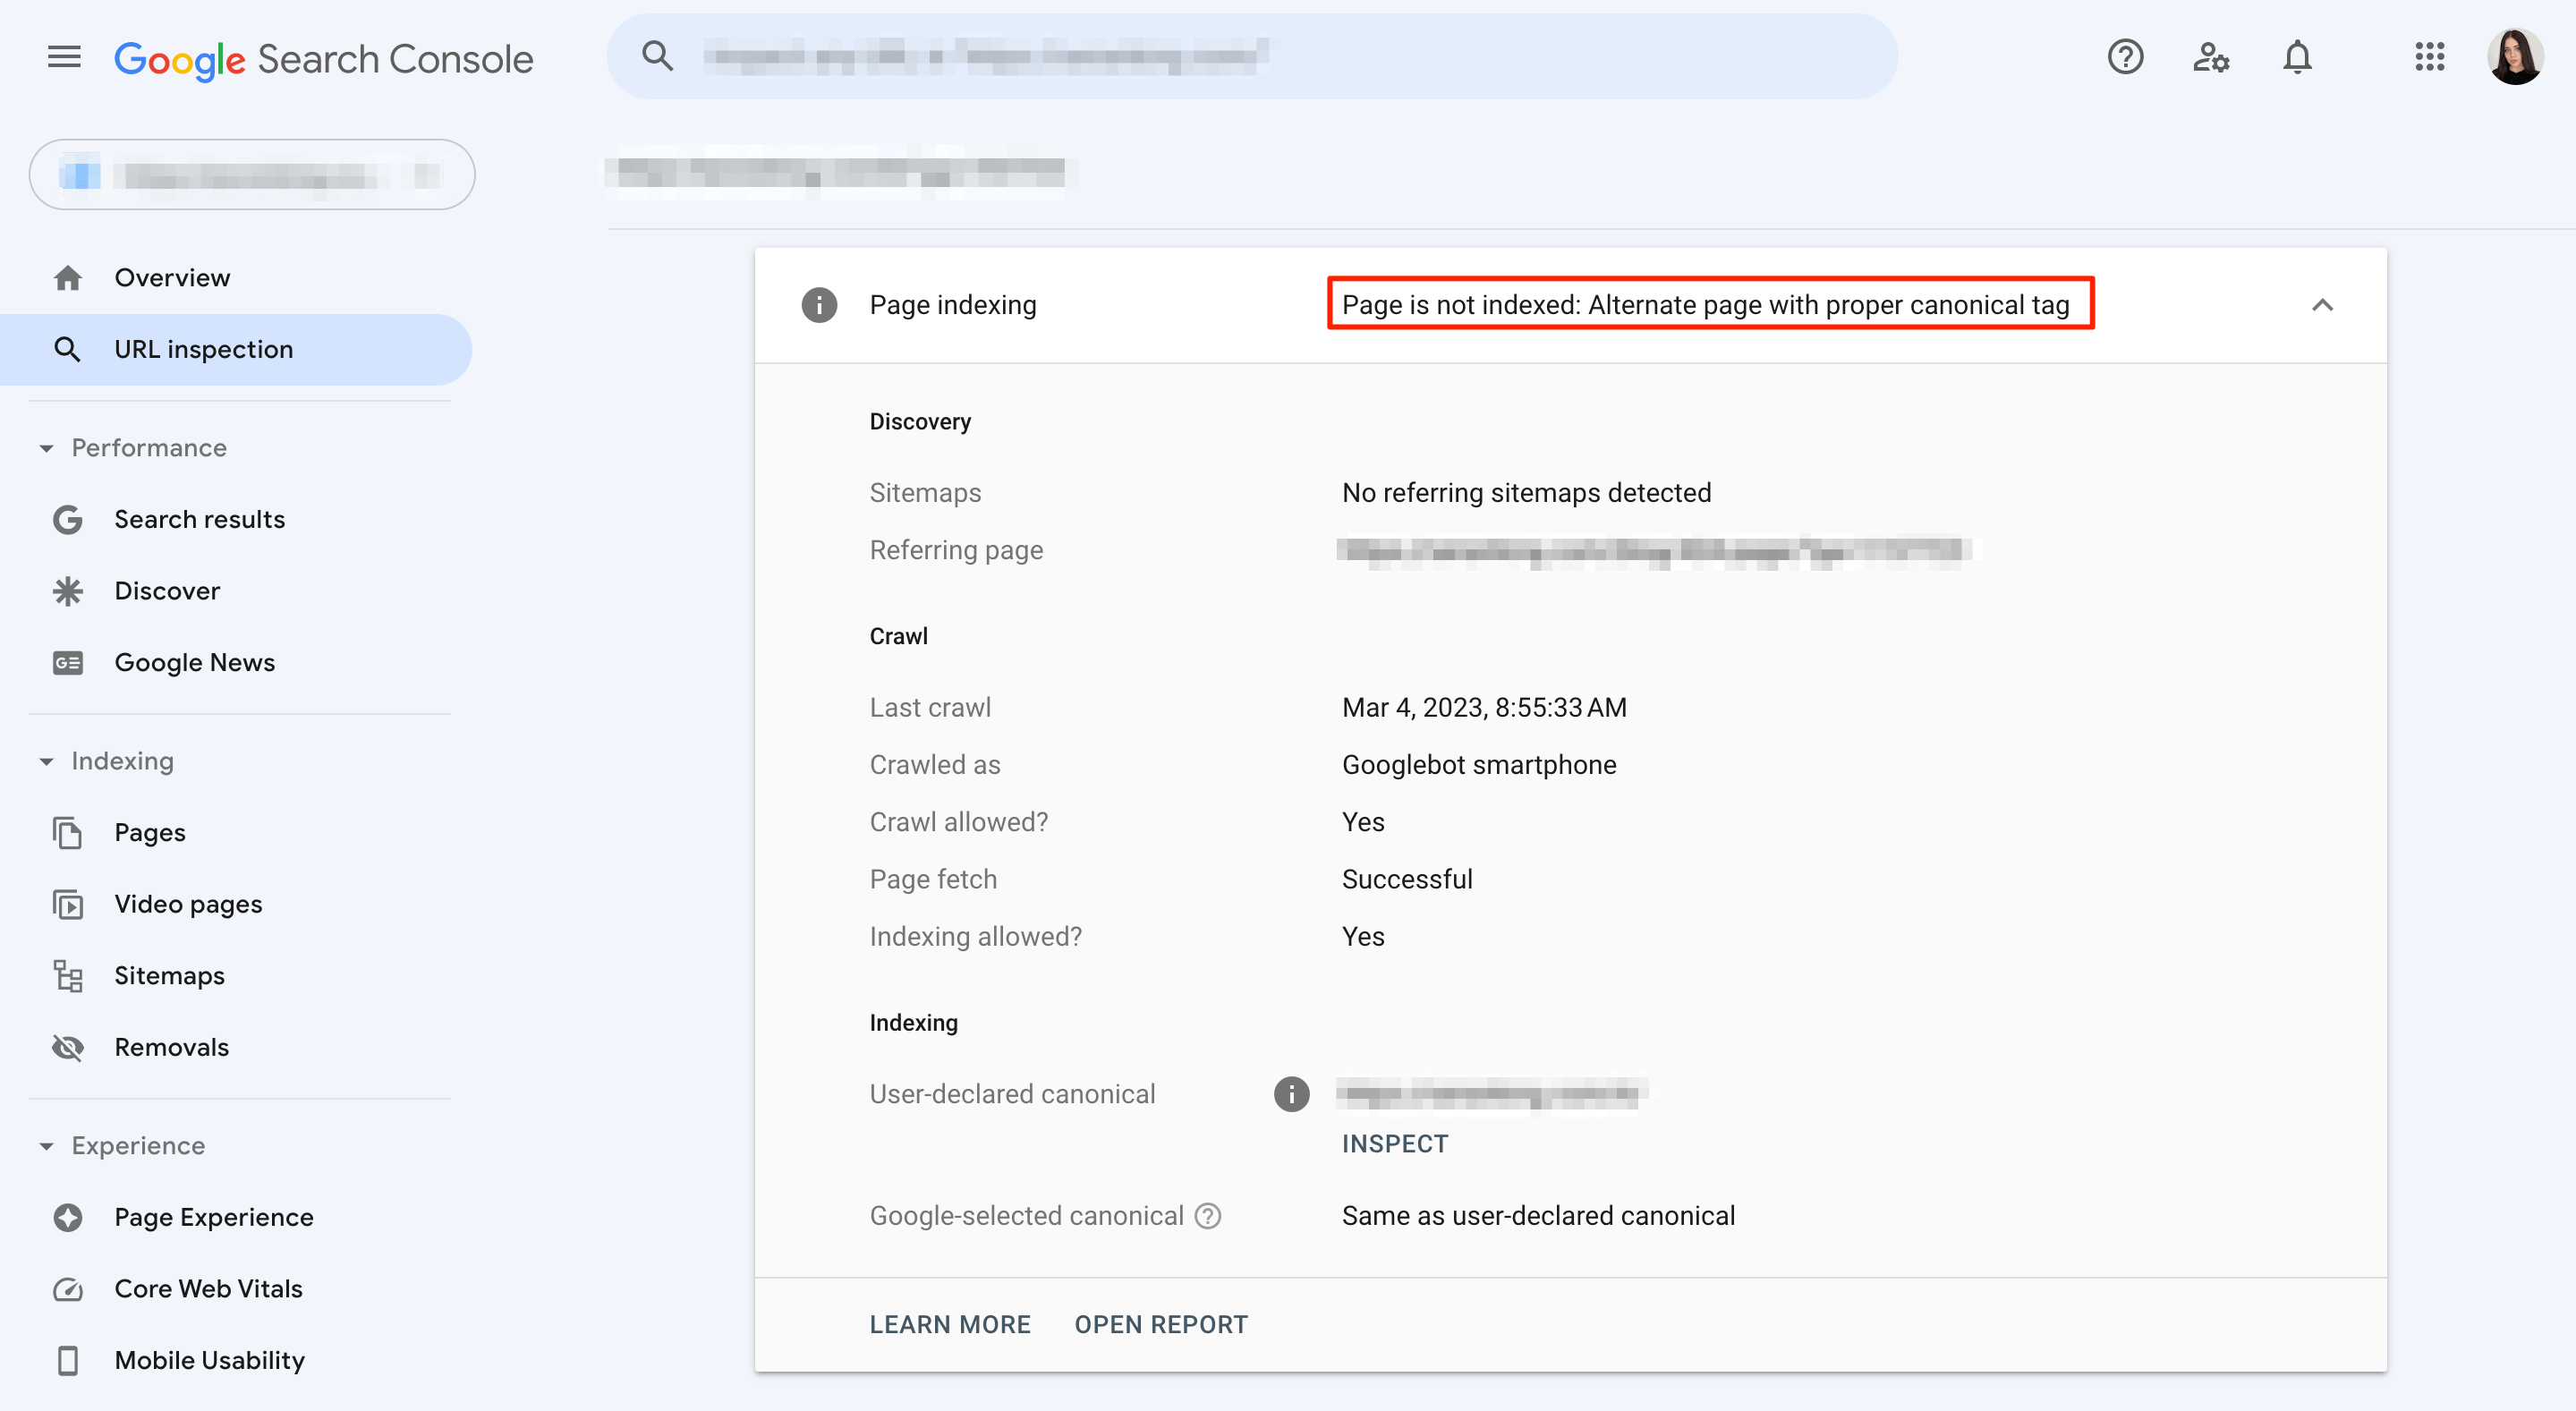This screenshot has width=2576, height=1411.
Task: Open the Help question mark icon
Action: point(2125,57)
